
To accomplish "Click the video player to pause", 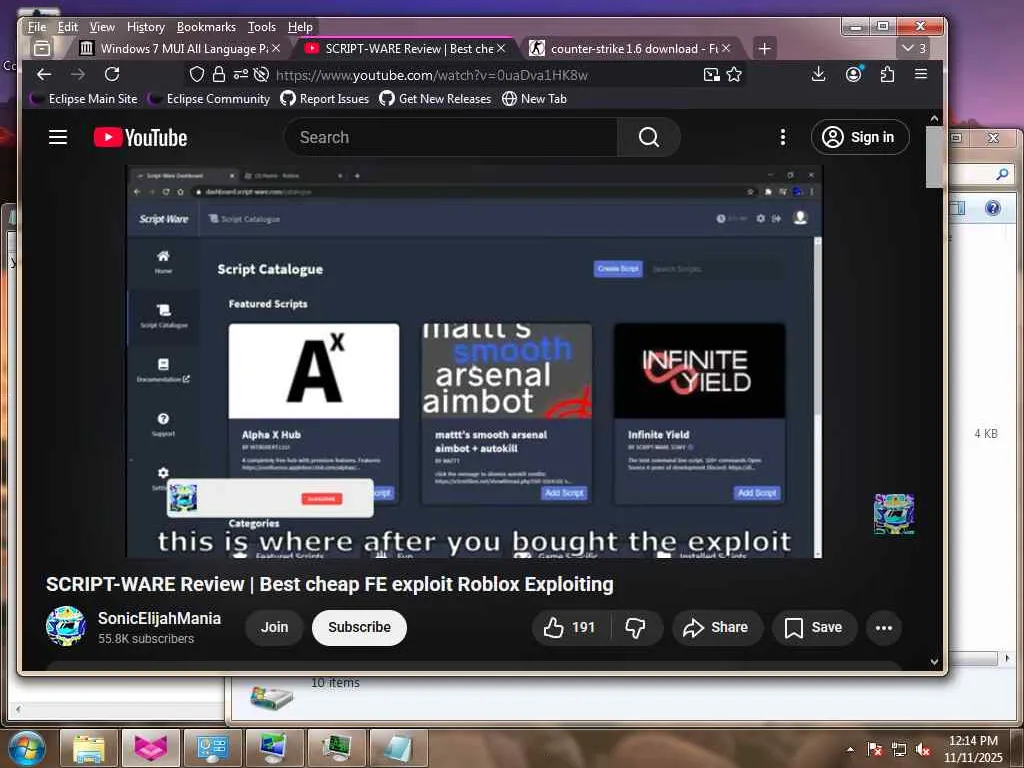I will coord(474,361).
